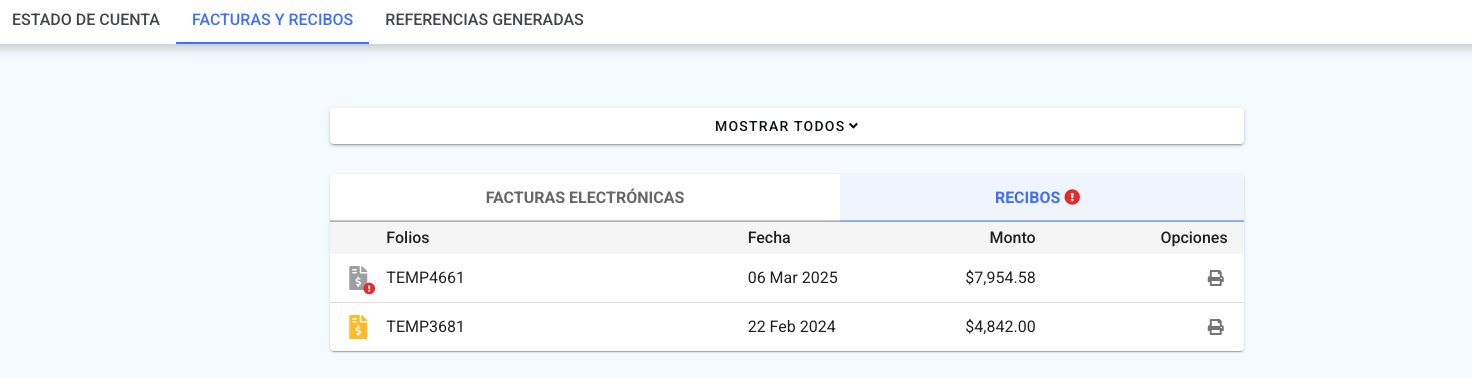Switch to ESTADO DE CUENTA tab
The width and height of the screenshot is (1472, 378).
(x=86, y=20)
